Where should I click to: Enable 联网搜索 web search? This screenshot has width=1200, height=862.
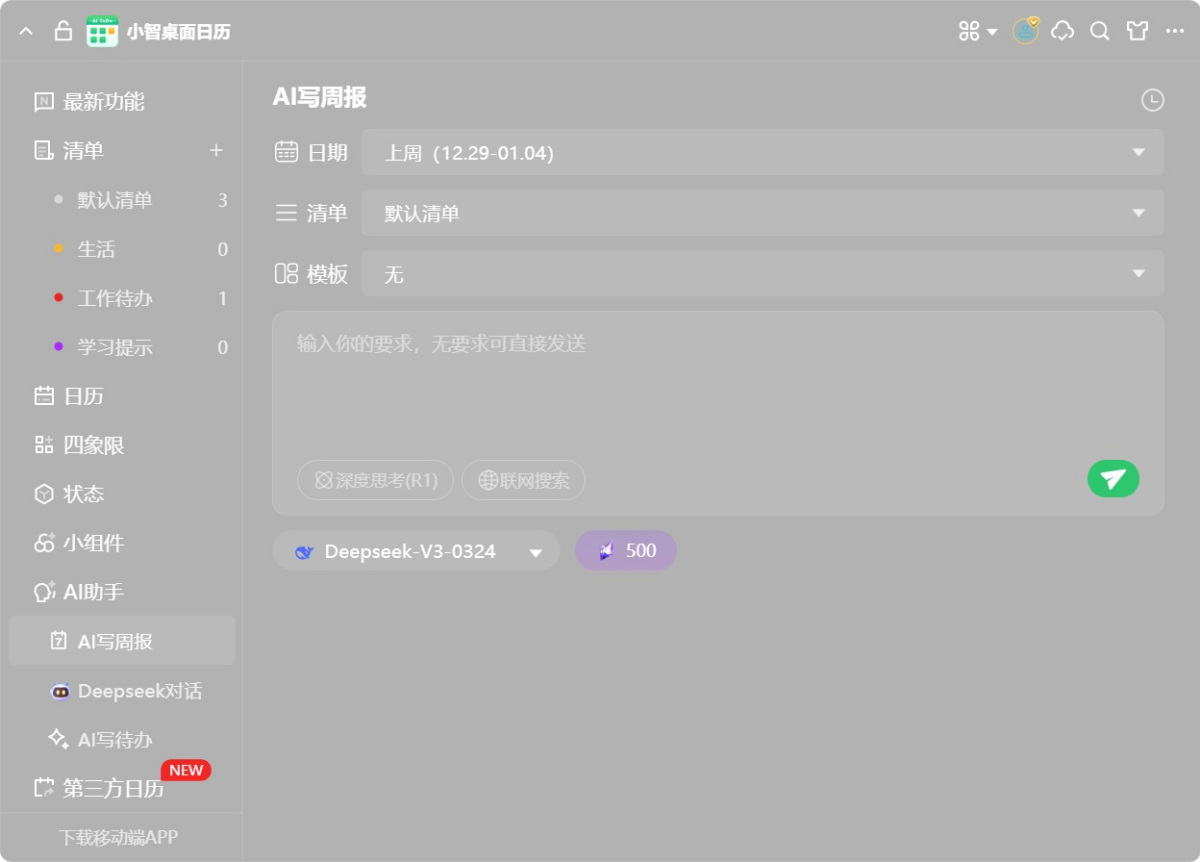coord(523,480)
